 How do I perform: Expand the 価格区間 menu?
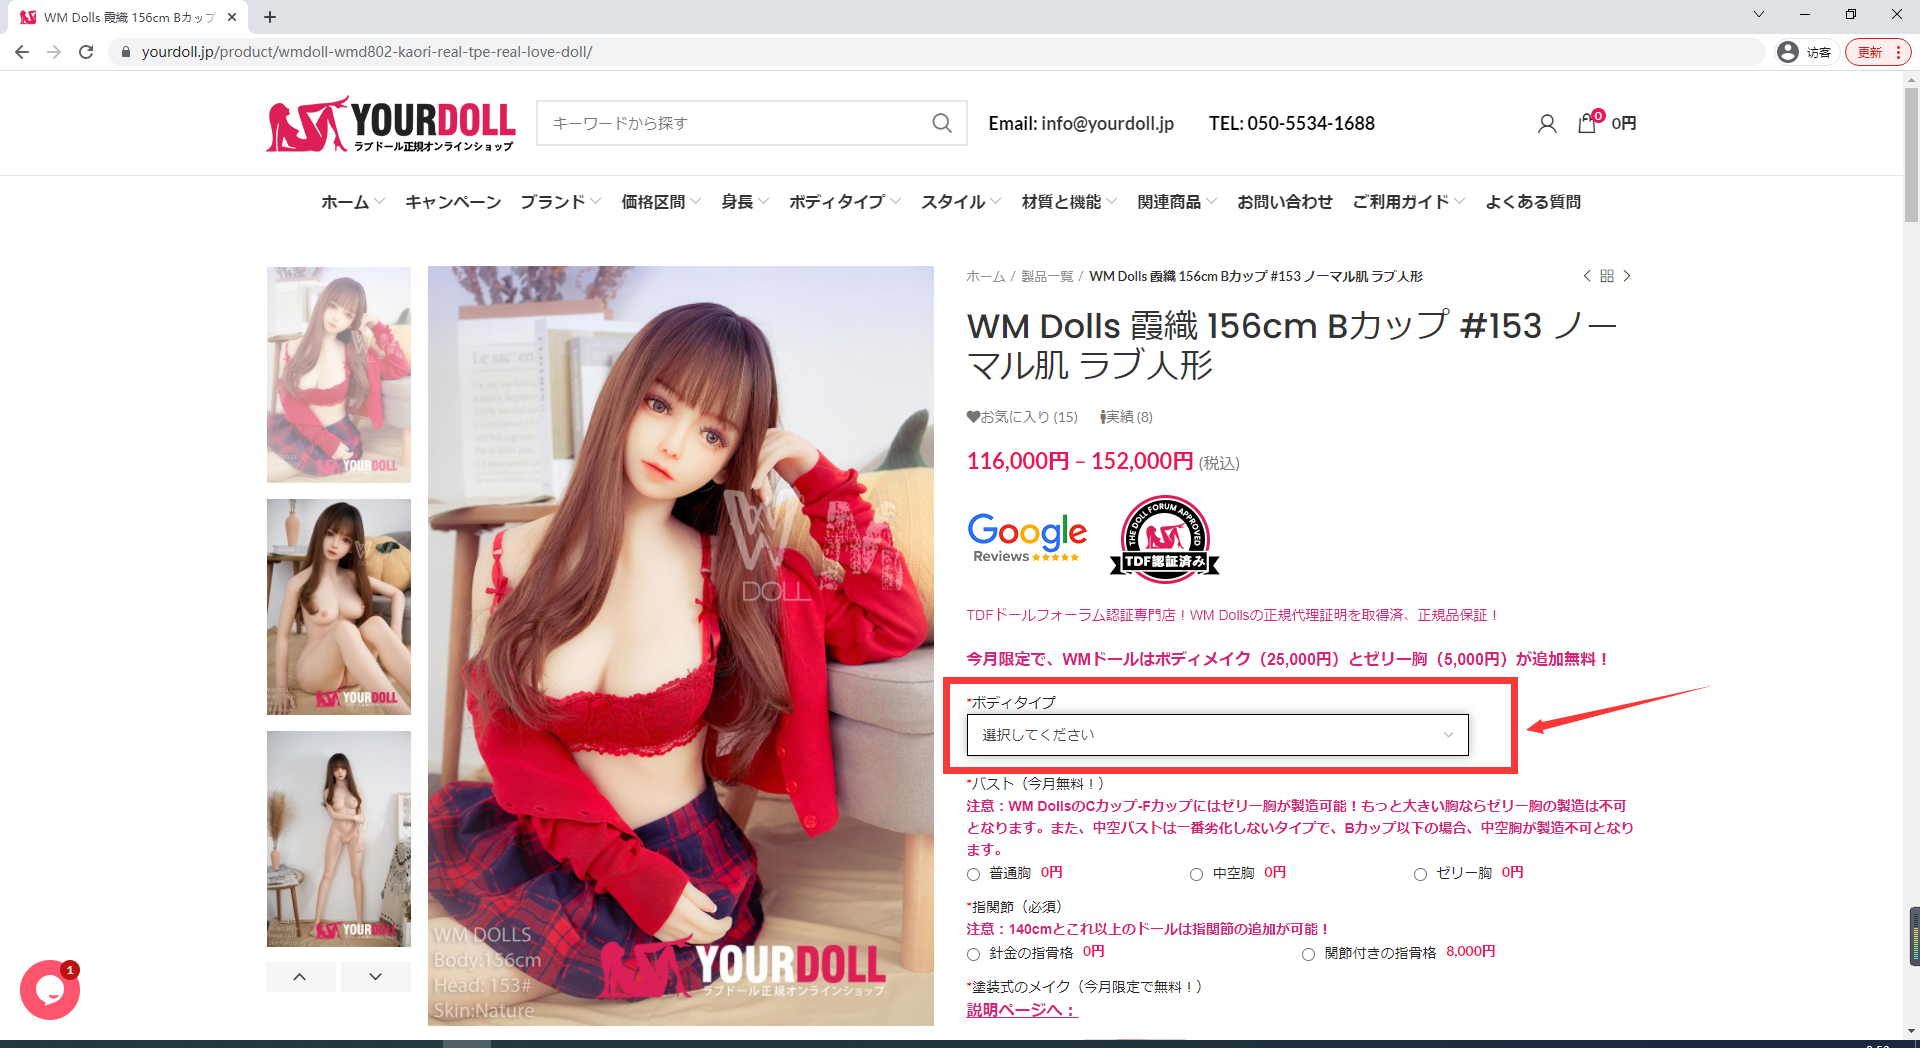661,202
